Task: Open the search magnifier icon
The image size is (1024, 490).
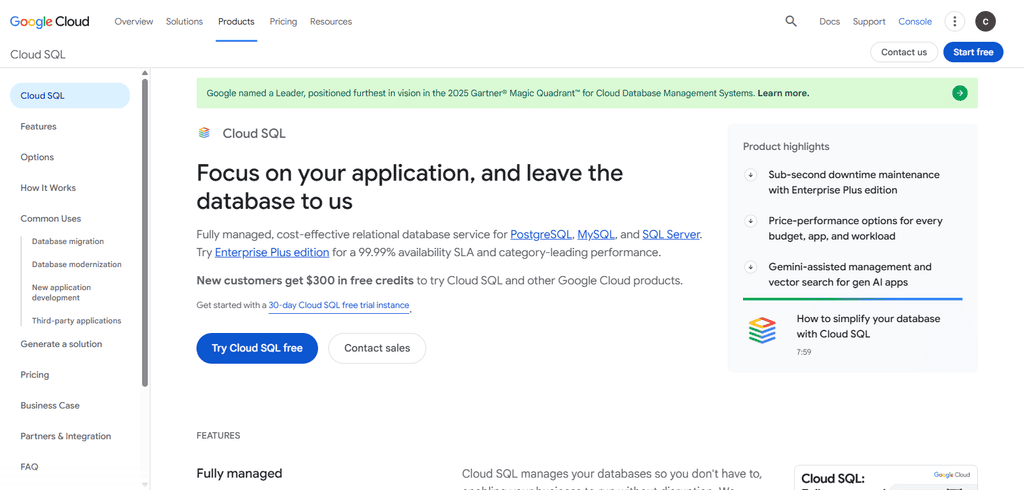Action: [x=791, y=22]
